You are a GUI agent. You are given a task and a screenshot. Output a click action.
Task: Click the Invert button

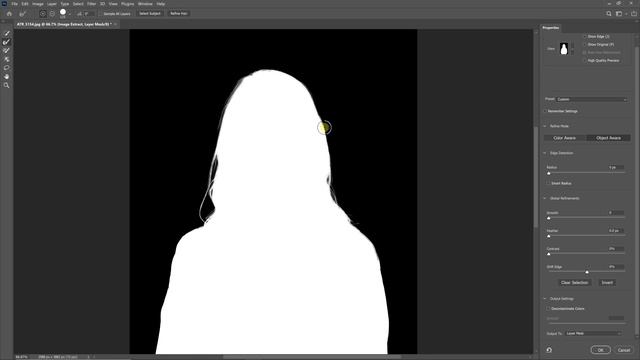(x=607, y=282)
